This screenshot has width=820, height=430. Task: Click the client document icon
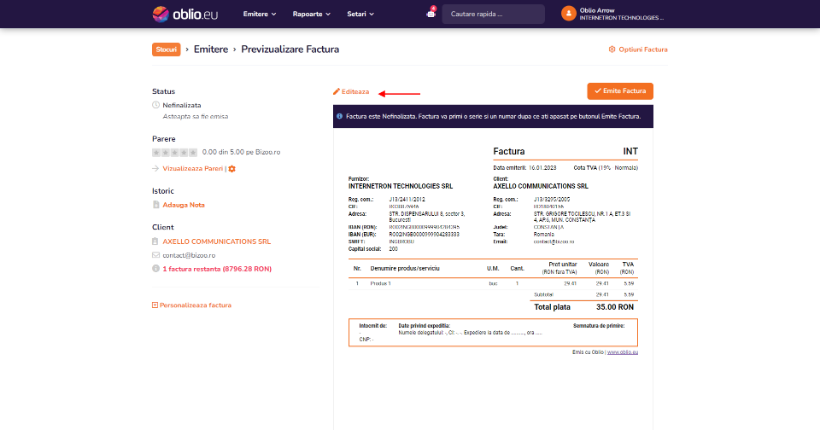click(x=155, y=242)
